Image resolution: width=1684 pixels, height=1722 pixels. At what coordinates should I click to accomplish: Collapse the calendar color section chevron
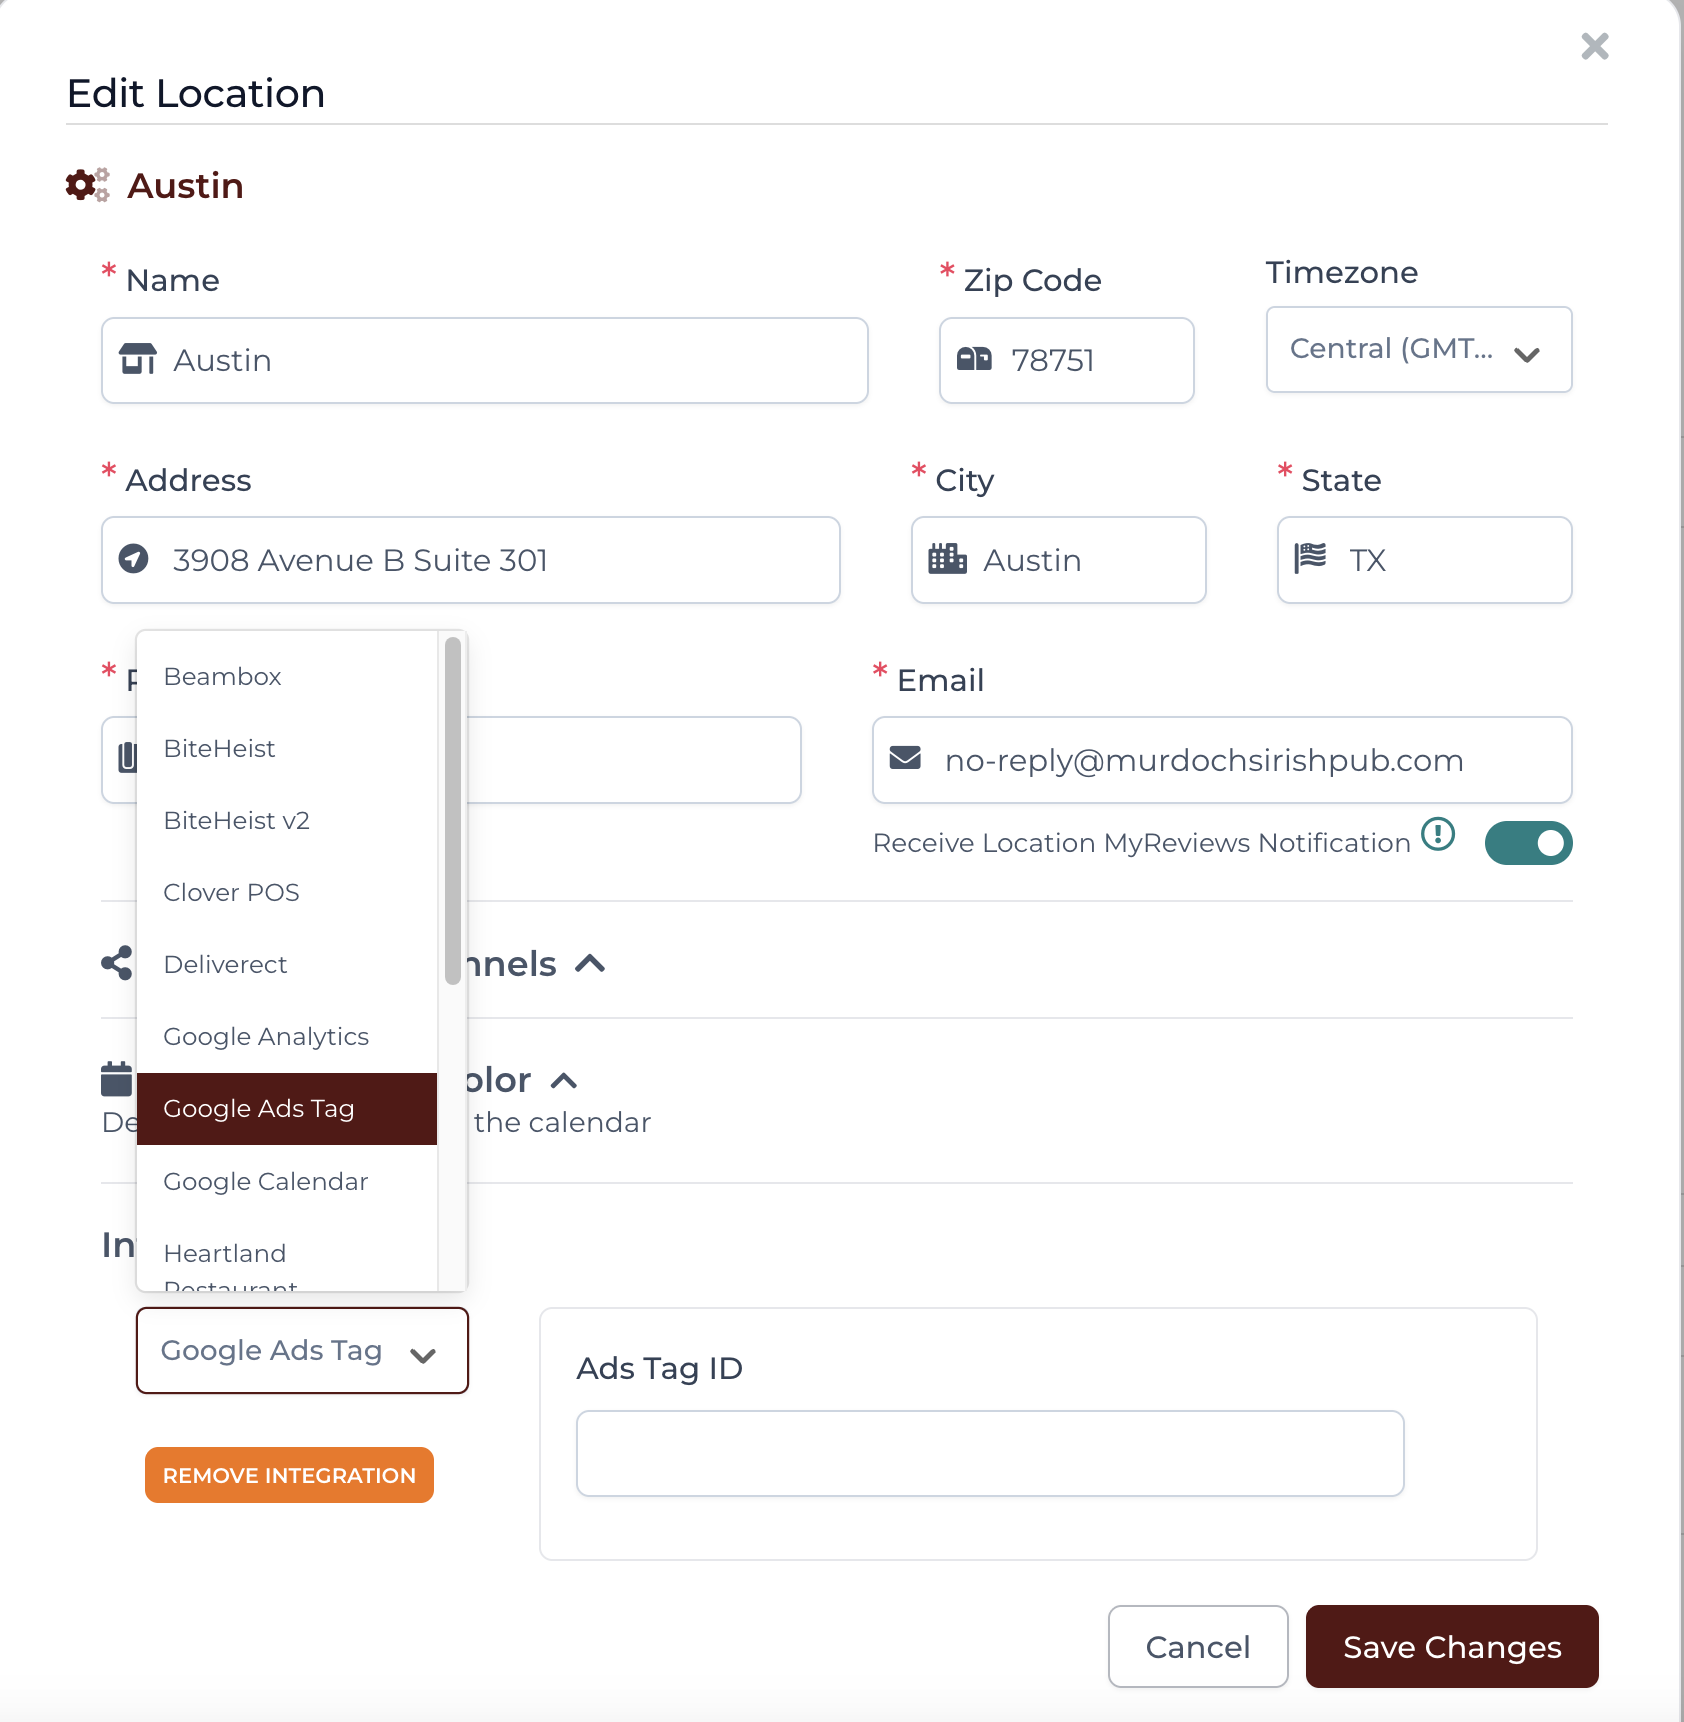coord(564,1081)
